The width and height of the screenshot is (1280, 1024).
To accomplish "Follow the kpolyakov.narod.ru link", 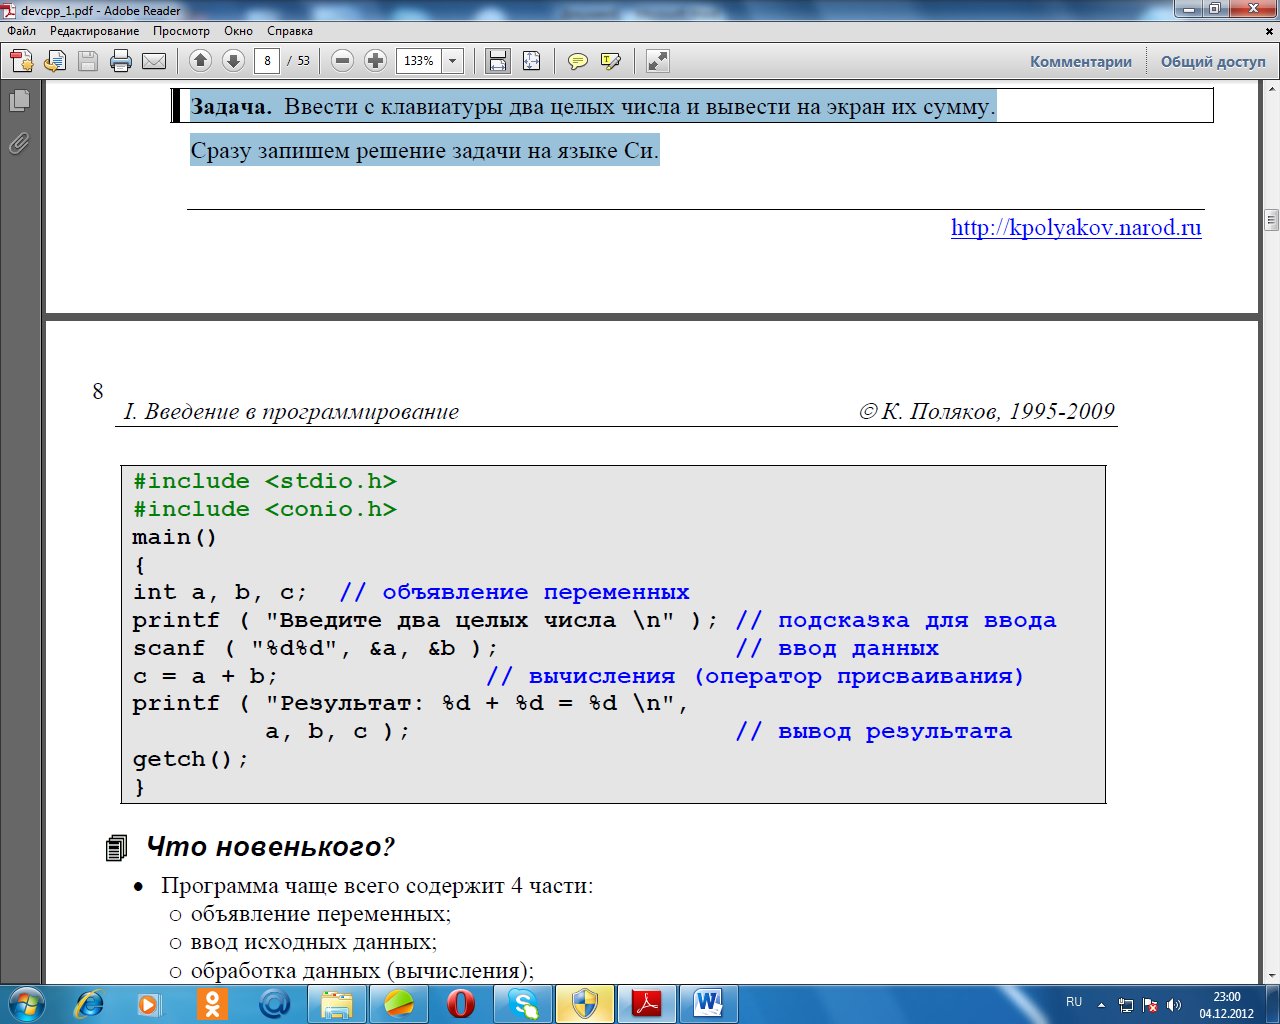I will pyautogui.click(x=1076, y=227).
